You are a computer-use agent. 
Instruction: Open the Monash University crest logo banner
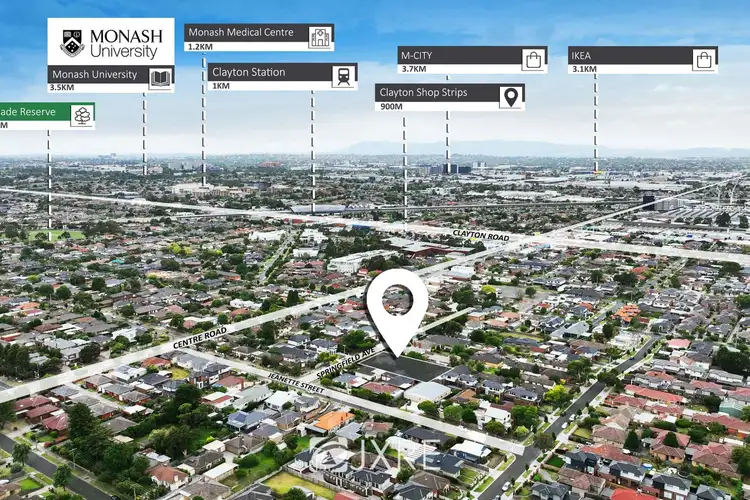click(111, 42)
